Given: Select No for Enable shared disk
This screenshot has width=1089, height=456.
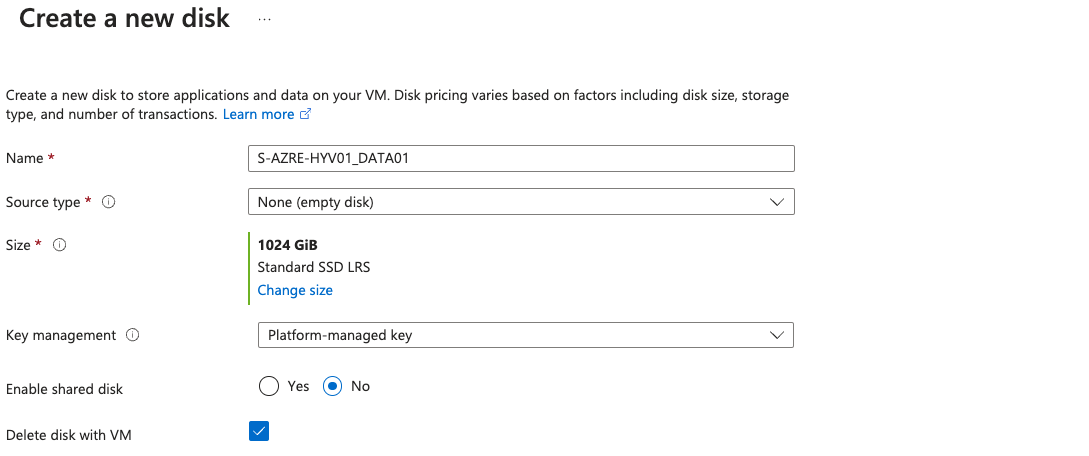Looking at the screenshot, I should (333, 386).
